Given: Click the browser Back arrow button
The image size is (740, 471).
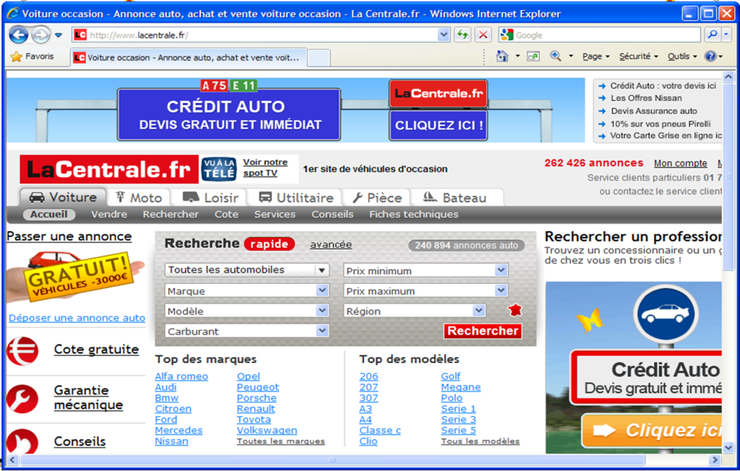Looking at the screenshot, I should coord(19,35).
